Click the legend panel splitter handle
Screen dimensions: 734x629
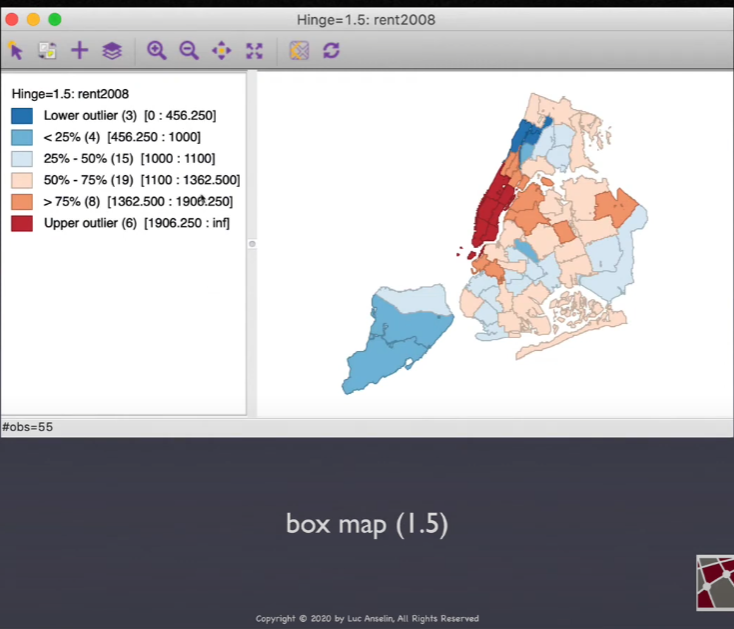[252, 244]
